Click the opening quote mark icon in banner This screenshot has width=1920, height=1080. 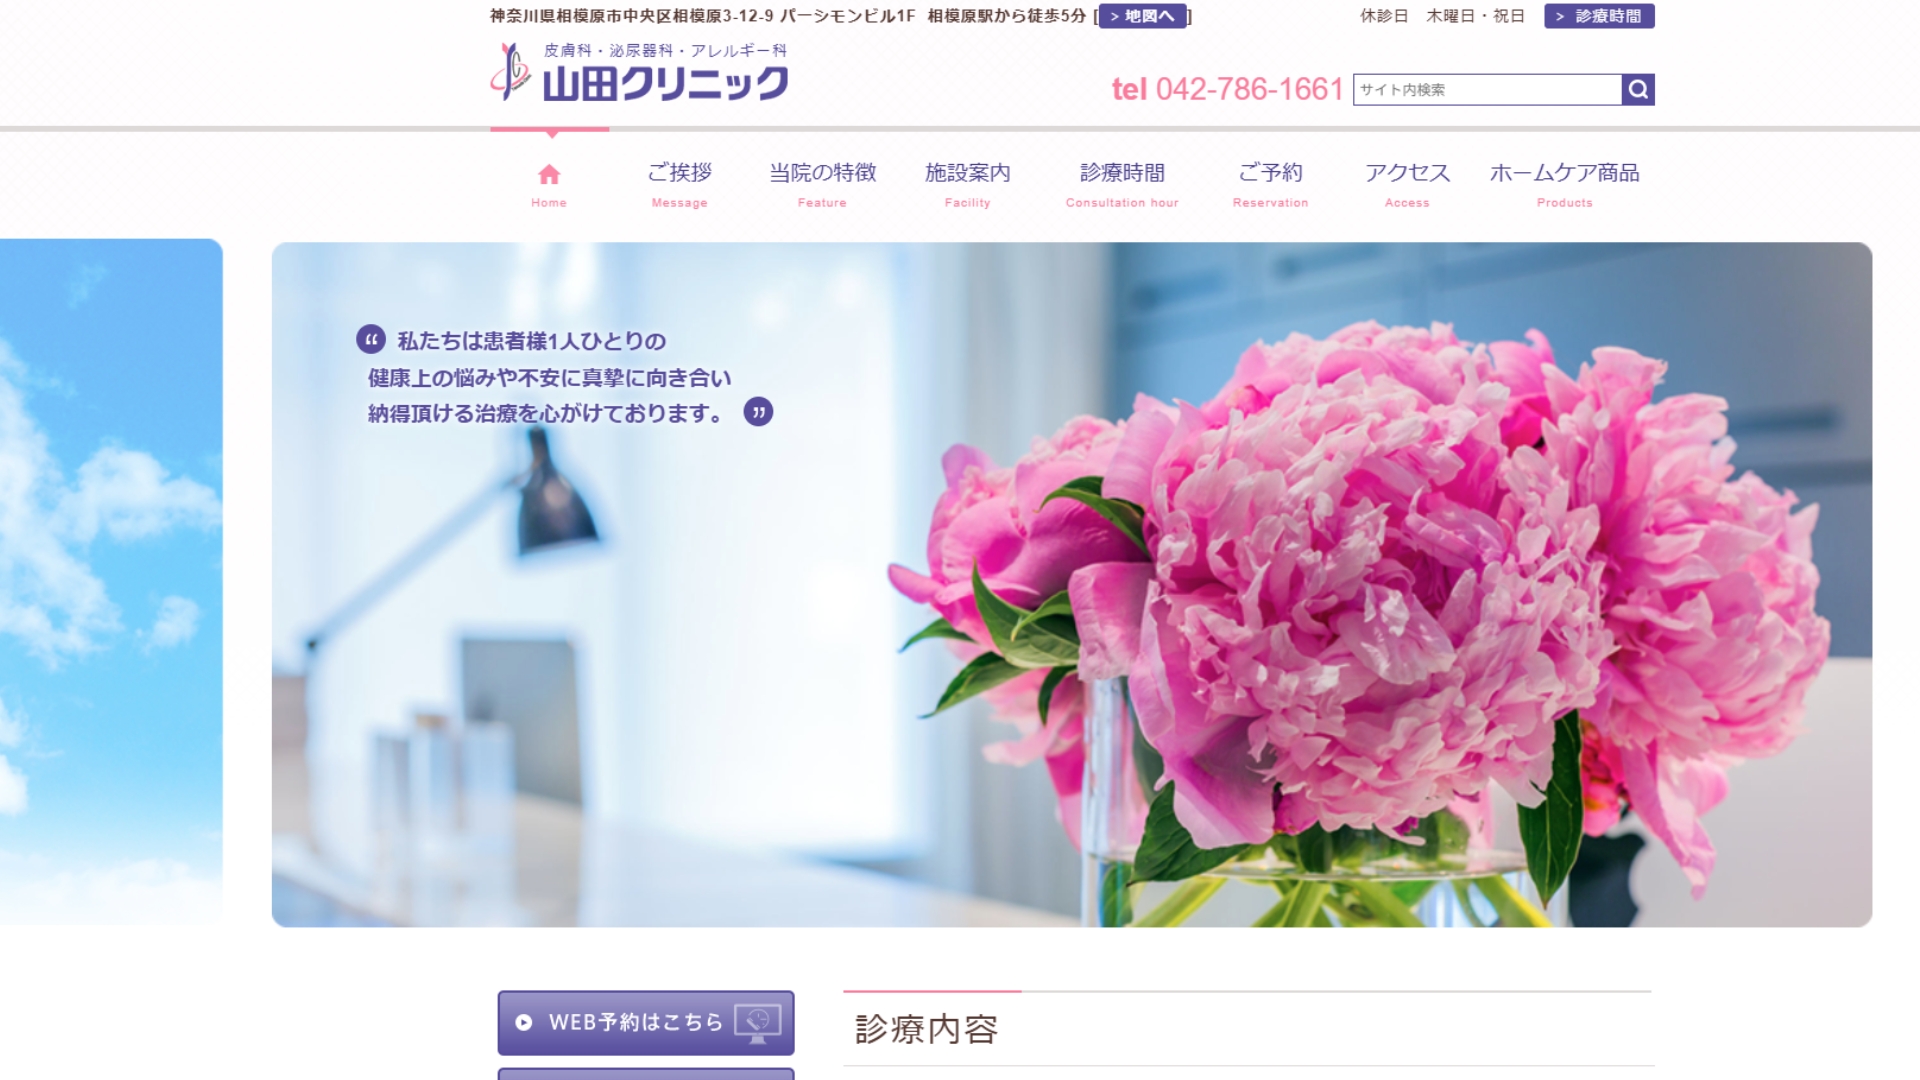coord(370,340)
